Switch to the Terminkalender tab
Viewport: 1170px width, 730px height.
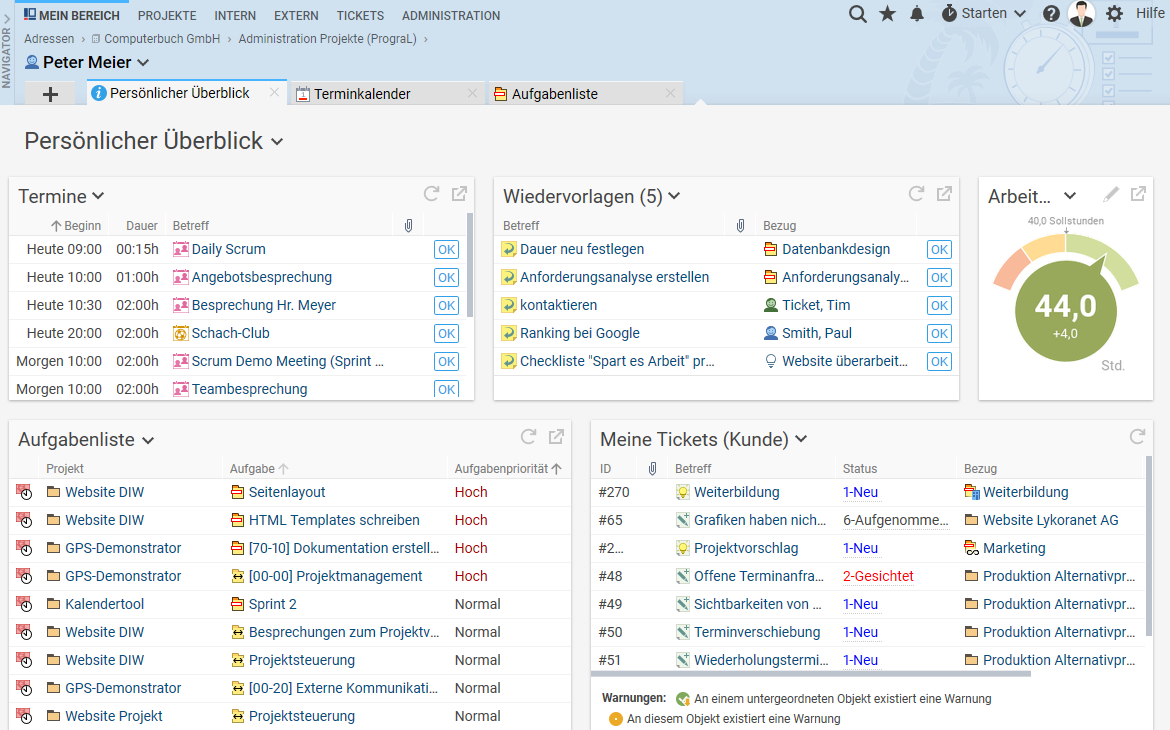click(362, 94)
